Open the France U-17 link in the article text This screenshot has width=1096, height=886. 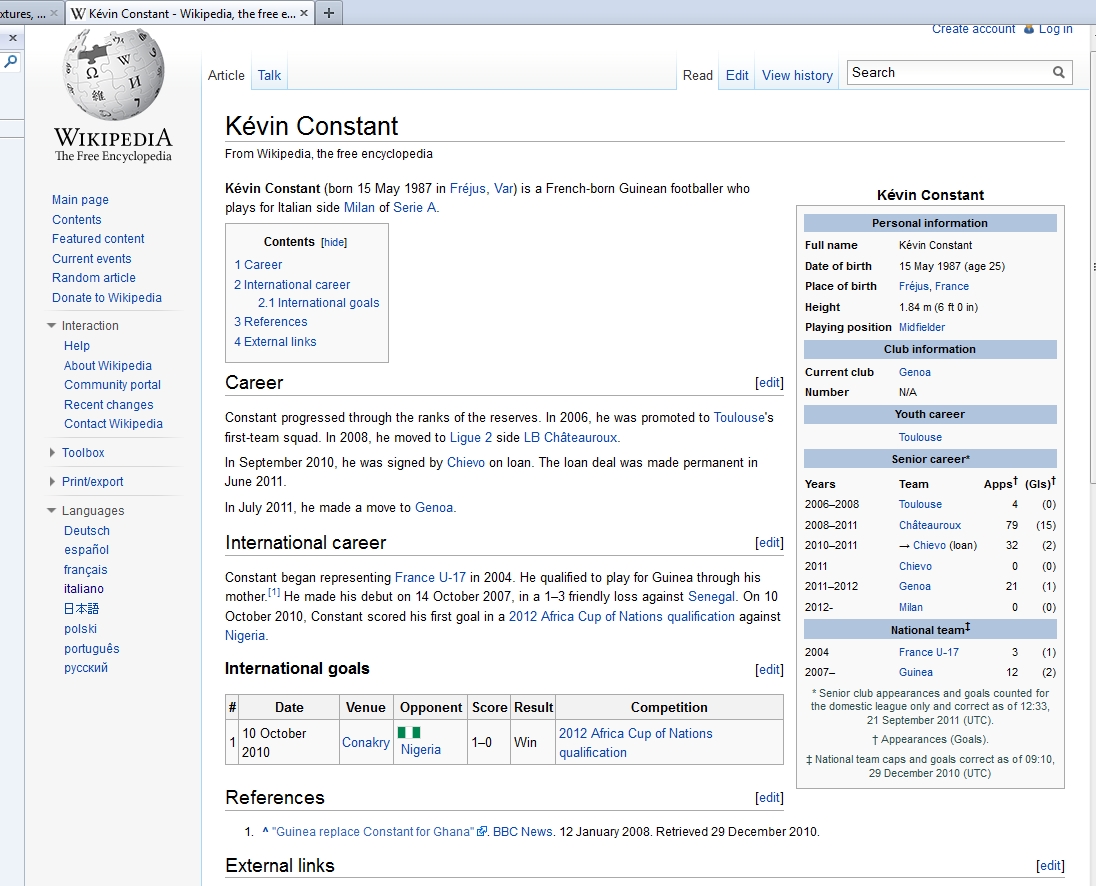tap(430, 578)
